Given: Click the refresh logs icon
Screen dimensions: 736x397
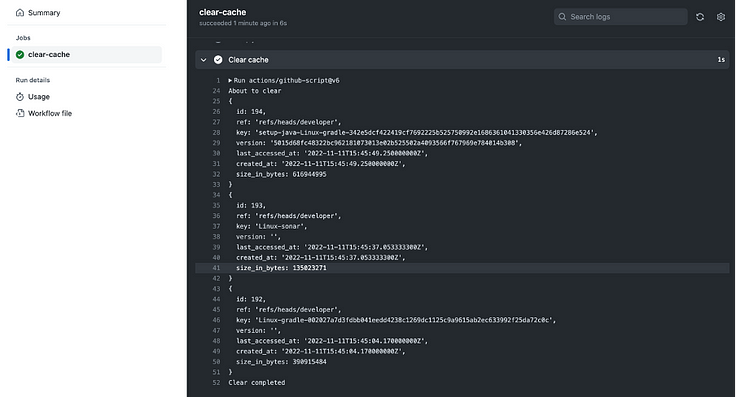Looking at the screenshot, I should coord(700,17).
